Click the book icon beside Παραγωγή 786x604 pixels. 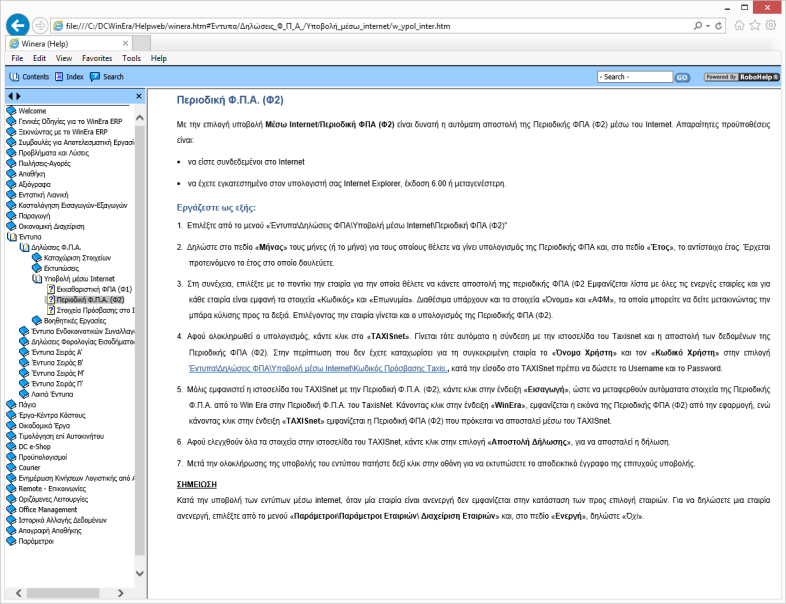11,216
